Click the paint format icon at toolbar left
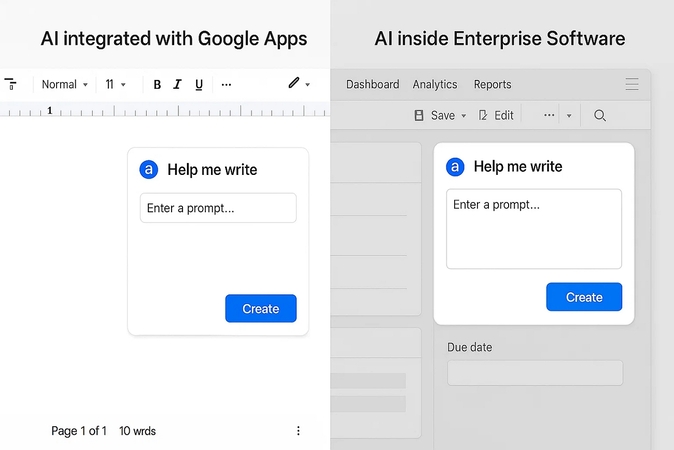Screen dimensions: 674x450 pos(11,85)
